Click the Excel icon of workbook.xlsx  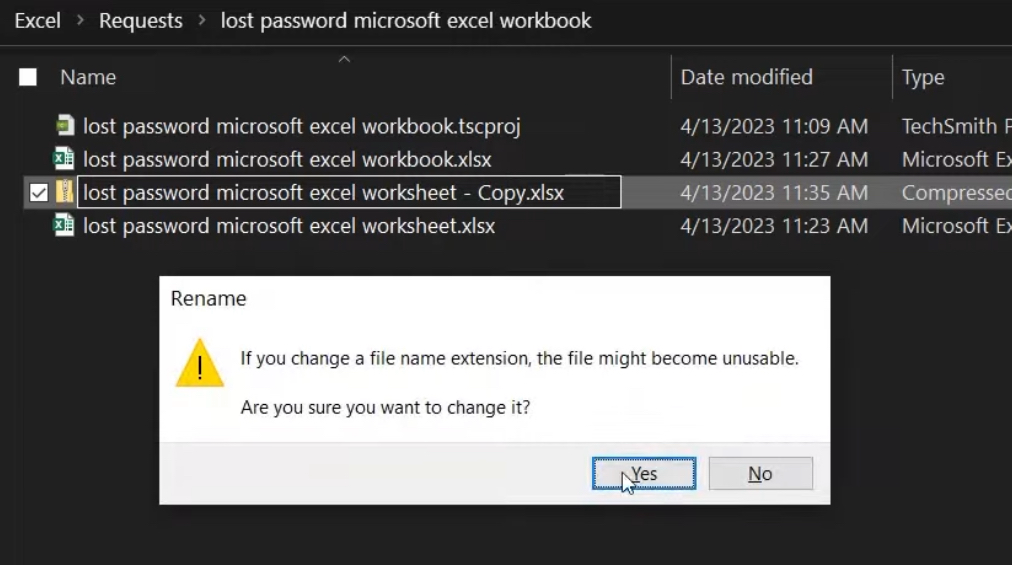tap(64, 159)
